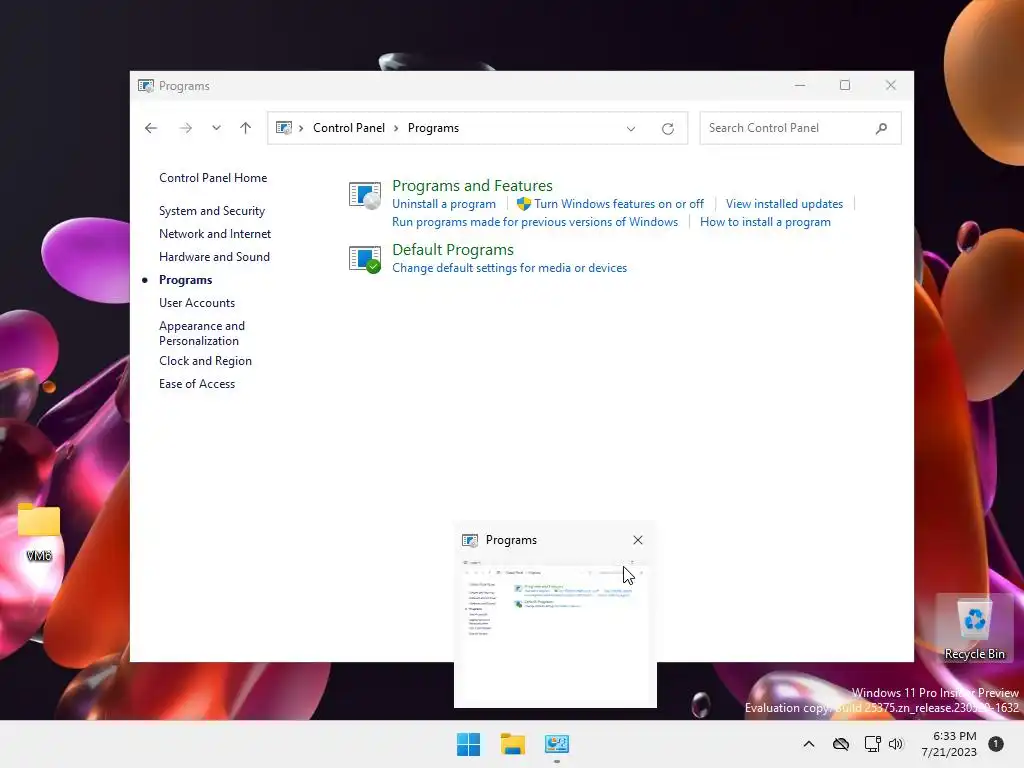The width and height of the screenshot is (1024, 768).
Task: Click the Programs preview thumbnail image
Action: (x=555, y=630)
